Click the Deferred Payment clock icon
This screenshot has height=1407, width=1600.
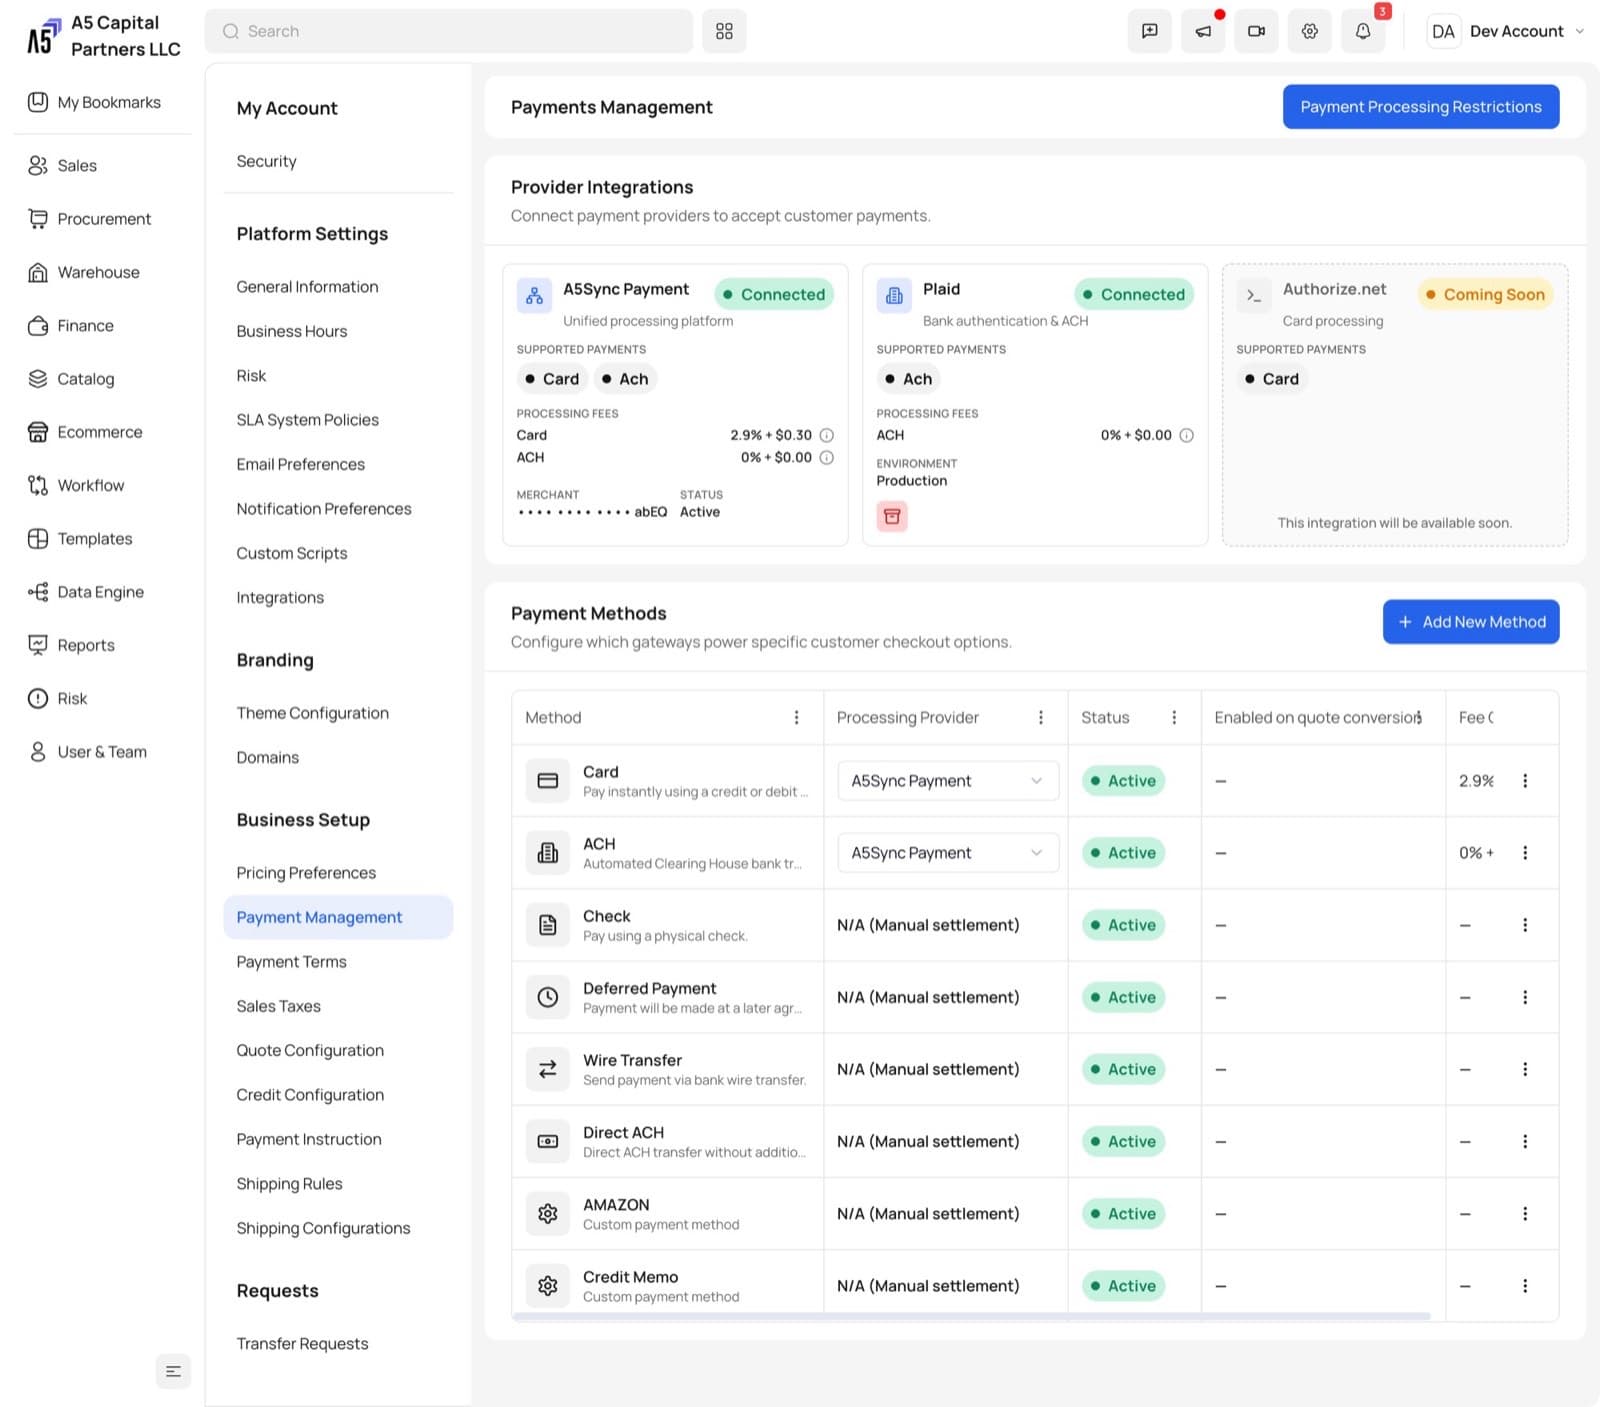(x=547, y=997)
